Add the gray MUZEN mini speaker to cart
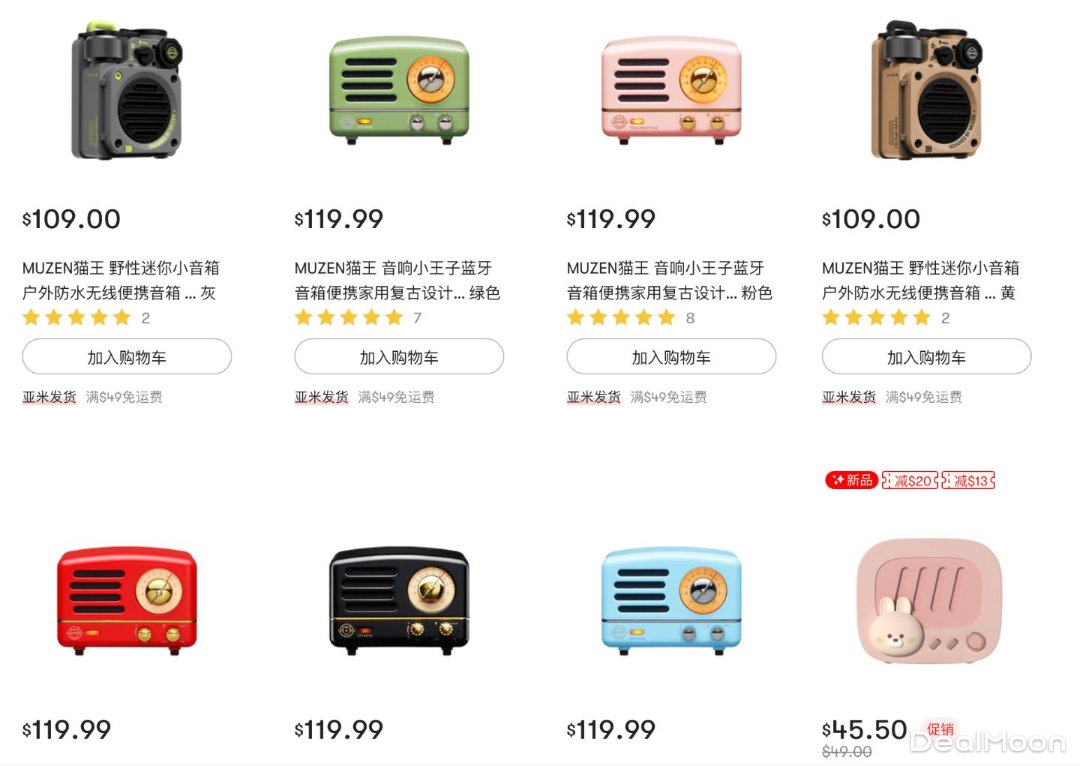 127,357
